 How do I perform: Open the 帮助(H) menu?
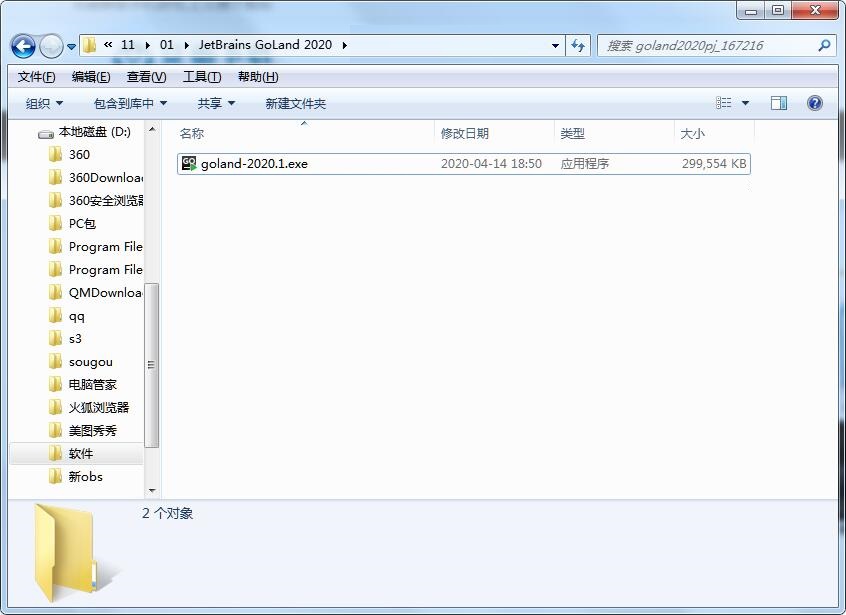[258, 77]
